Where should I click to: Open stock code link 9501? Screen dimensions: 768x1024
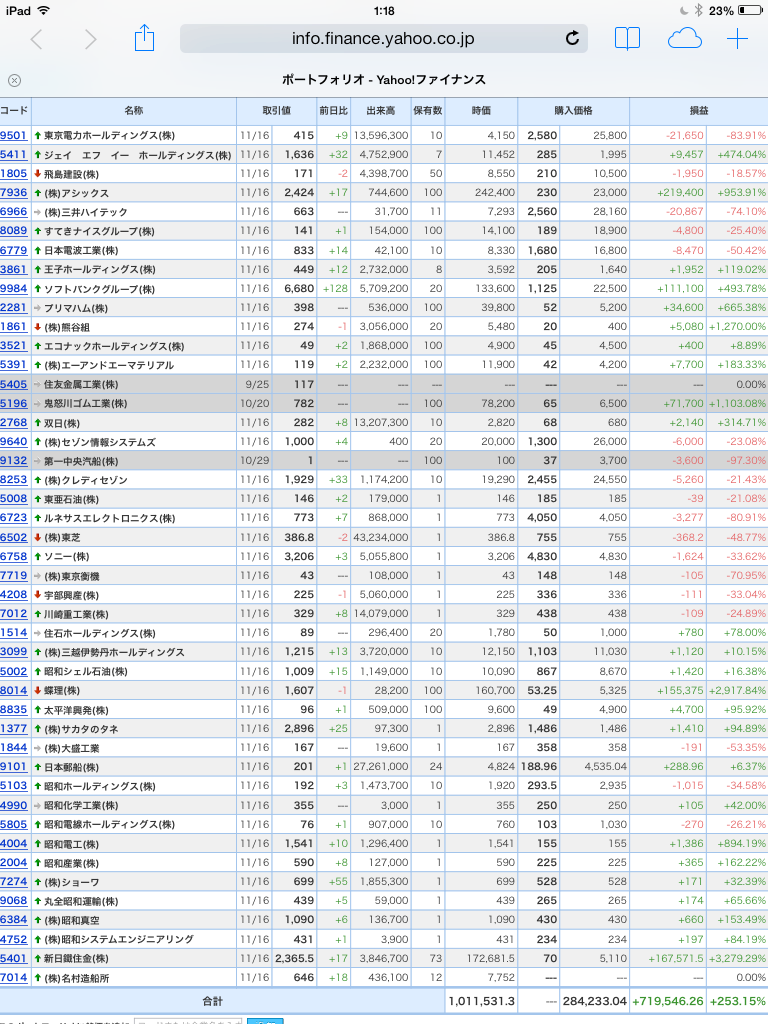click(14, 135)
